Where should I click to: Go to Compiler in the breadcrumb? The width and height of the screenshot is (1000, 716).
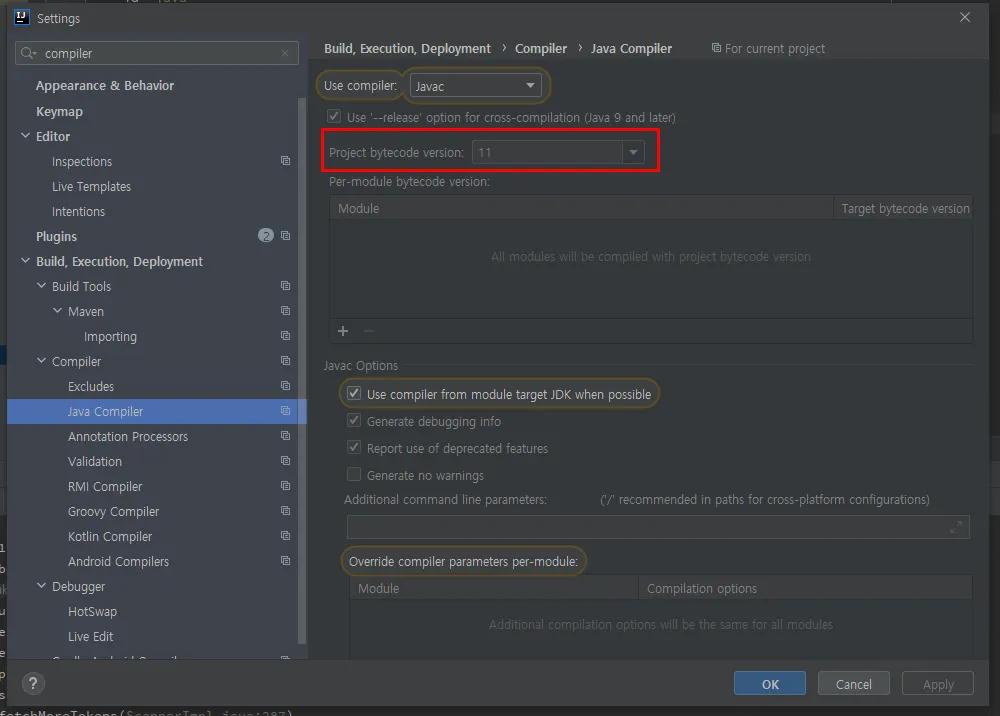tap(541, 48)
